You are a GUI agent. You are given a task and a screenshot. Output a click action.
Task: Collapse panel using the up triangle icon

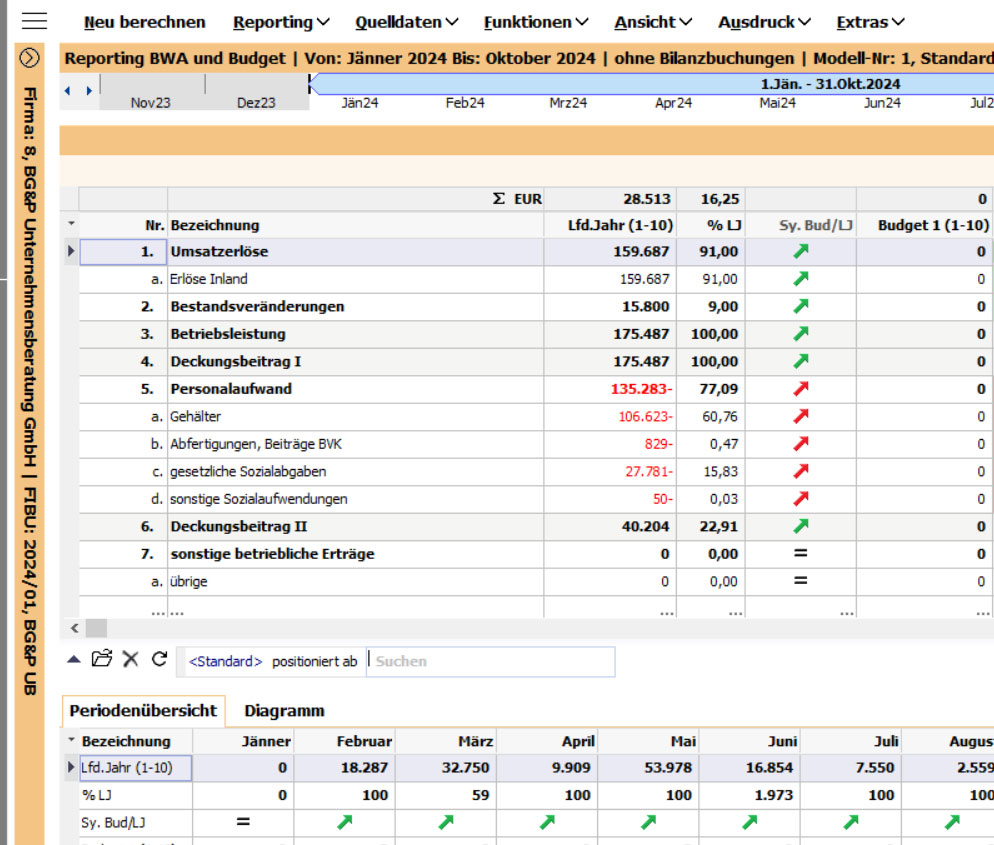74,659
